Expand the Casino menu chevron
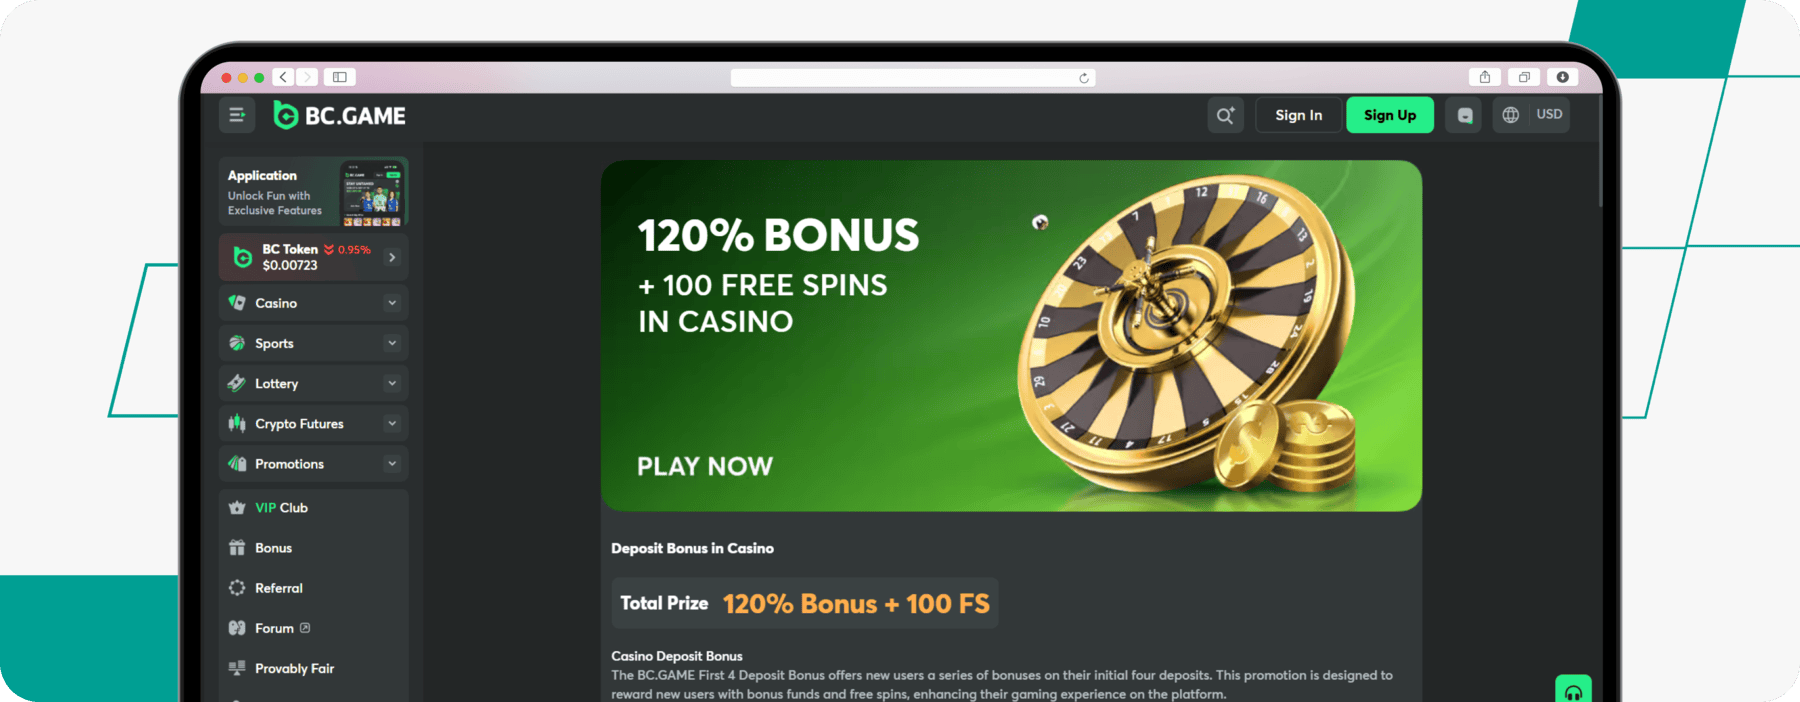 392,303
